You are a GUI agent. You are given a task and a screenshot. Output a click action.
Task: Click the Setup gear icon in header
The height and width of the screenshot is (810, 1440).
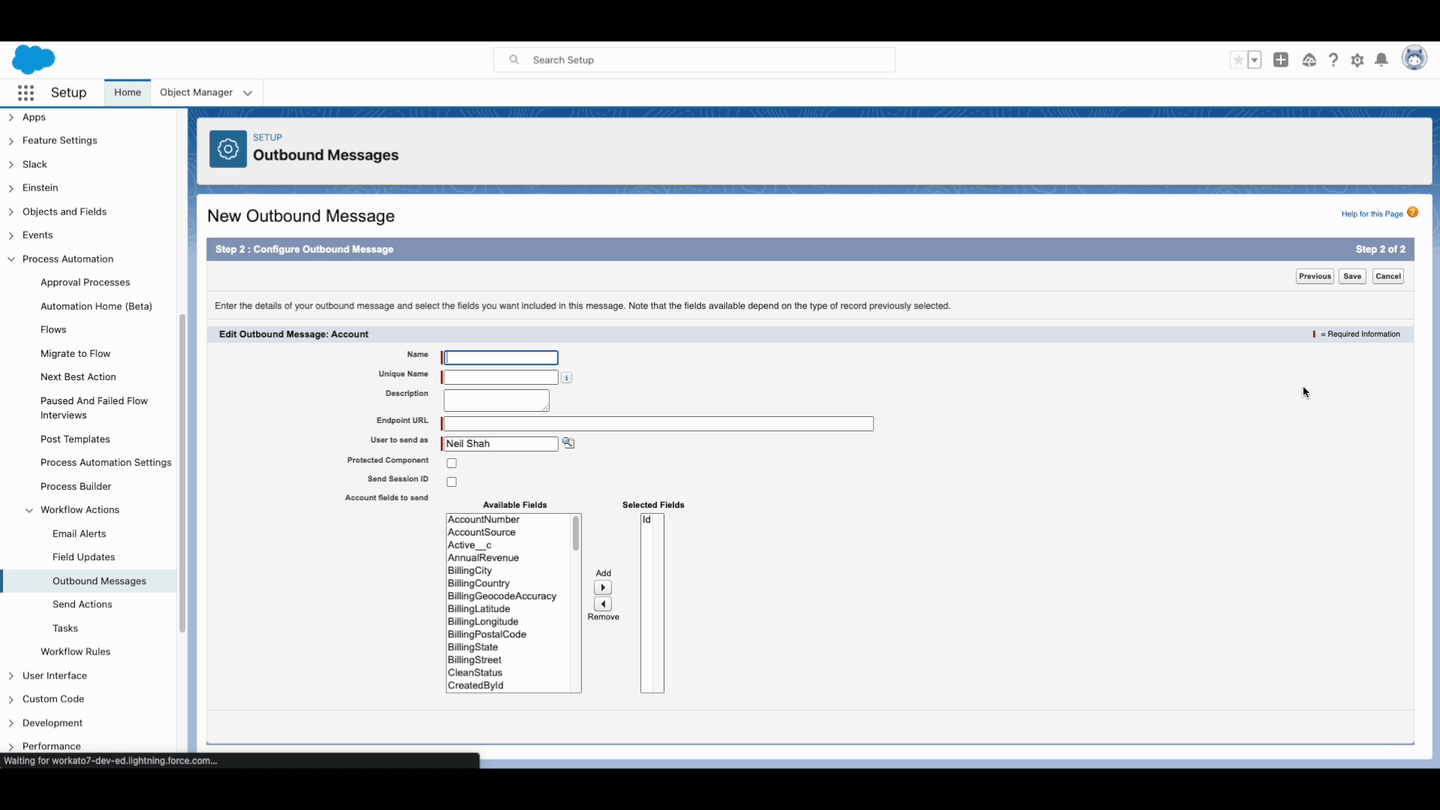(1357, 60)
